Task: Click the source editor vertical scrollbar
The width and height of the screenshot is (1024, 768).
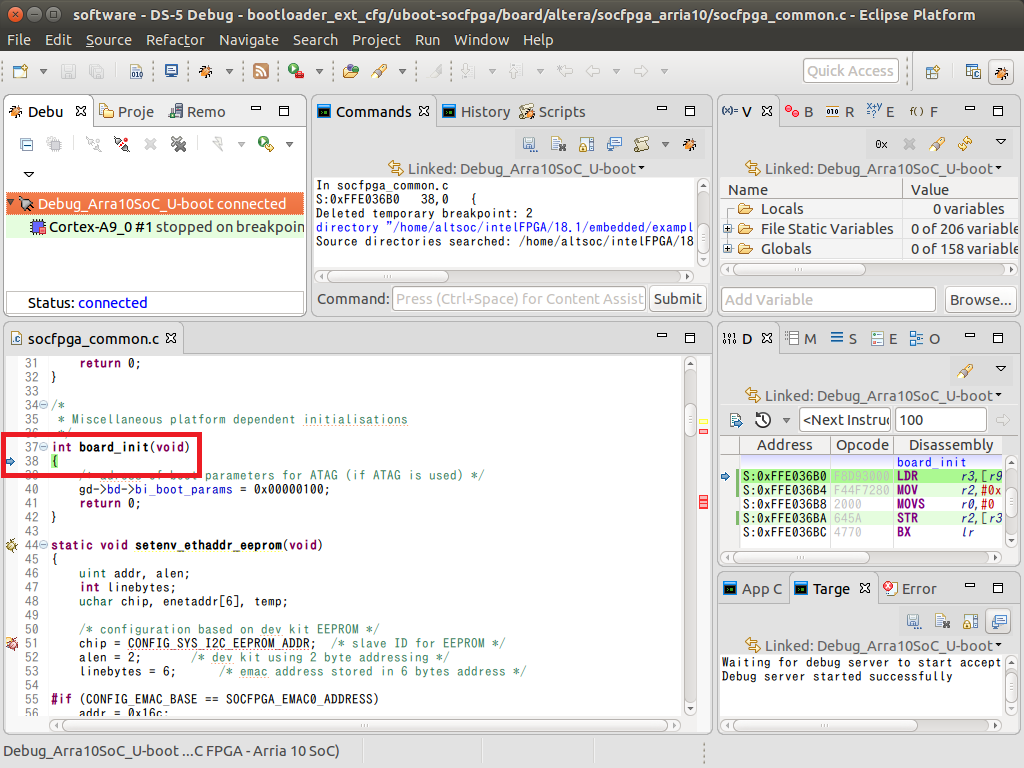Action: point(690,421)
